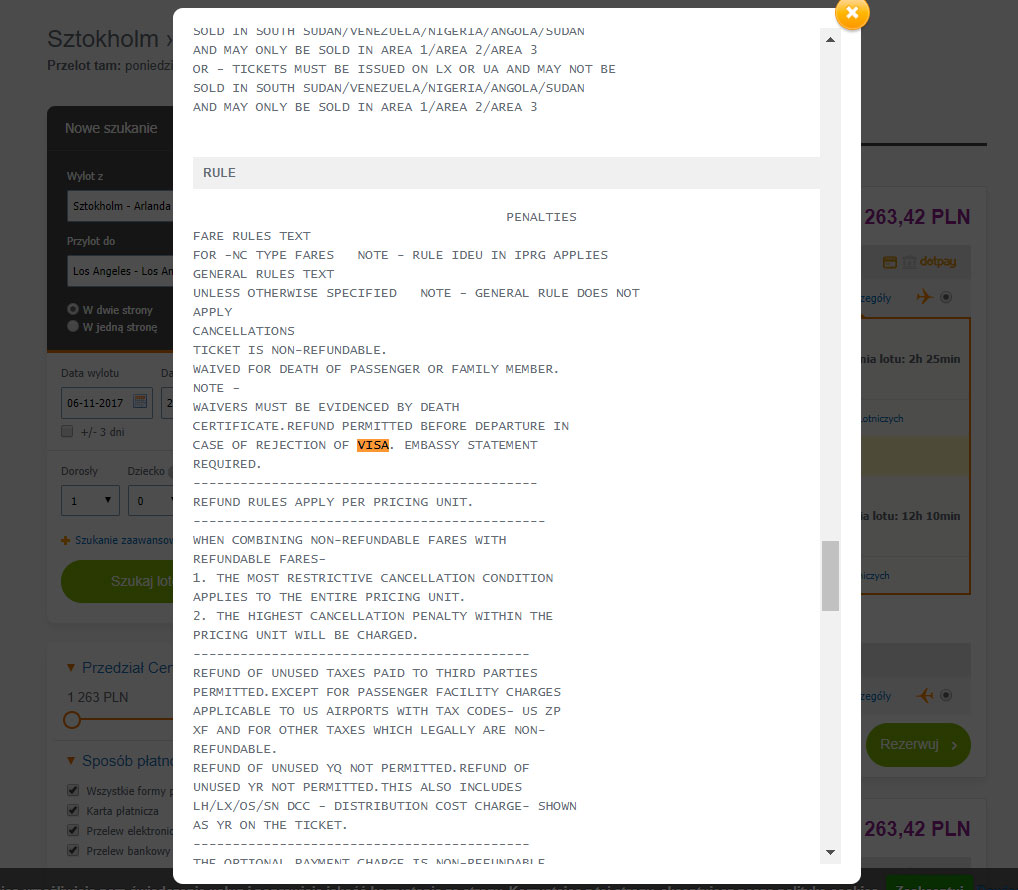The image size is (1018, 890).
Task: Click first 263,42 PLN price
Action: click(917, 217)
